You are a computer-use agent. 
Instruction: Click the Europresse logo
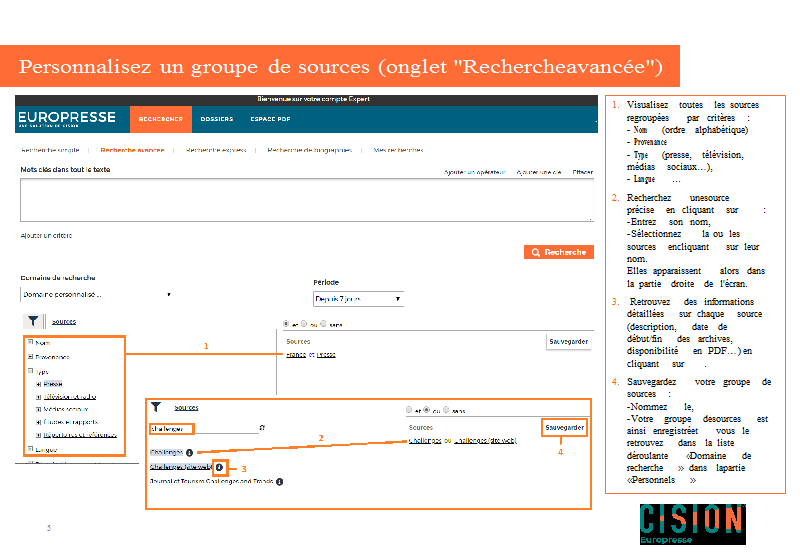[67, 119]
